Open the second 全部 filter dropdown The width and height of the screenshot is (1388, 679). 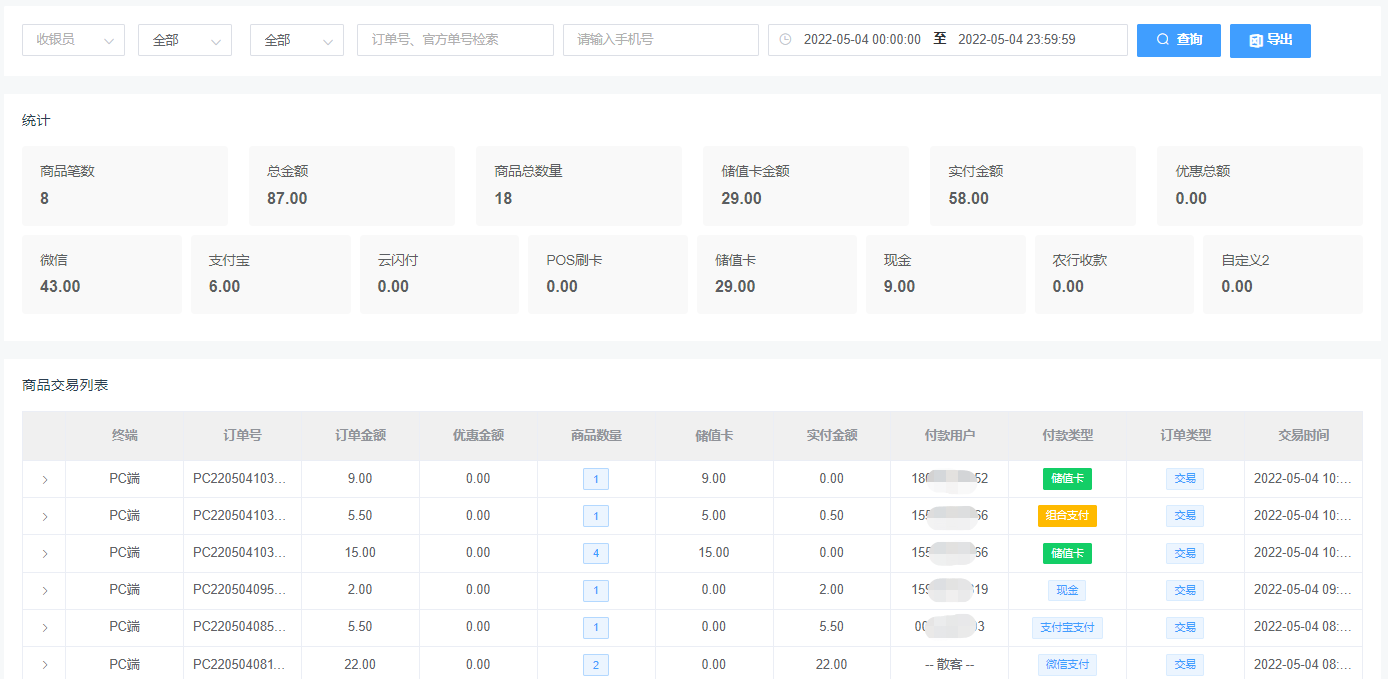(297, 40)
